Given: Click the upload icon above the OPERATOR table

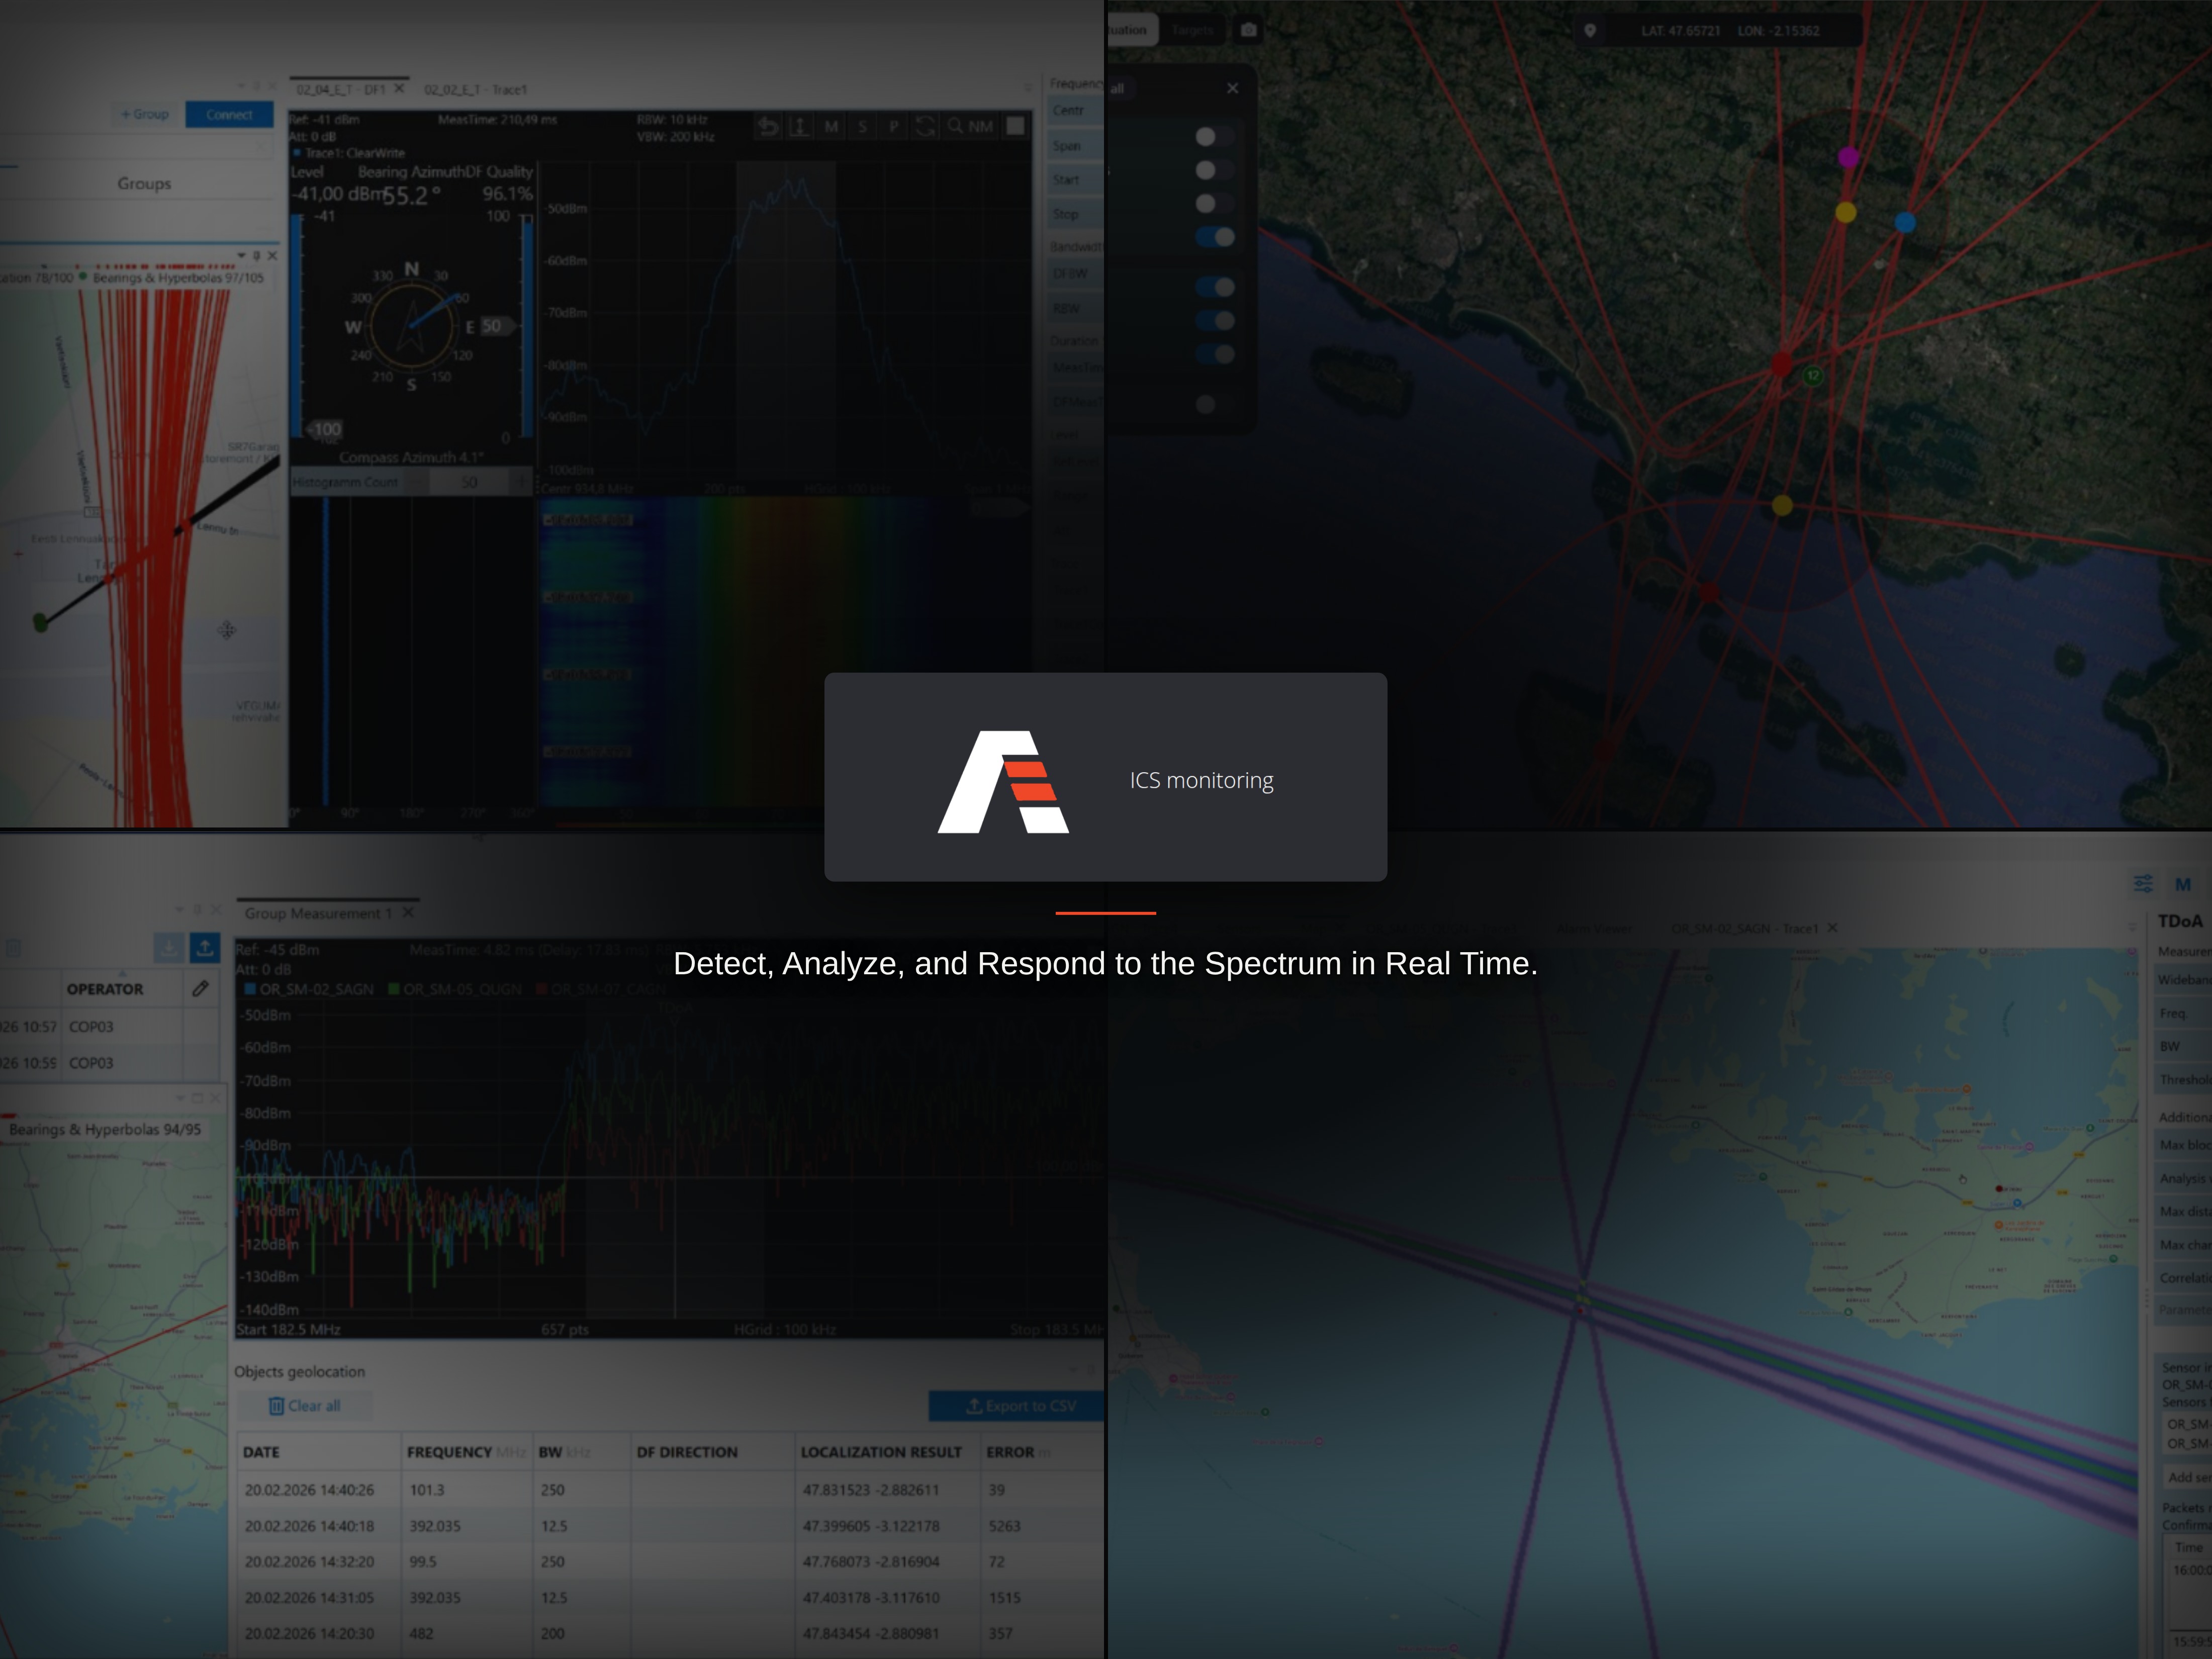Looking at the screenshot, I should coord(205,947).
